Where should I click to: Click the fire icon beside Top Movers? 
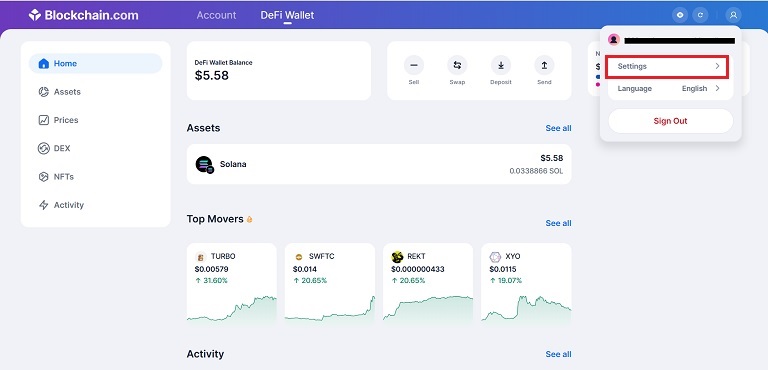pyautogui.click(x=249, y=220)
